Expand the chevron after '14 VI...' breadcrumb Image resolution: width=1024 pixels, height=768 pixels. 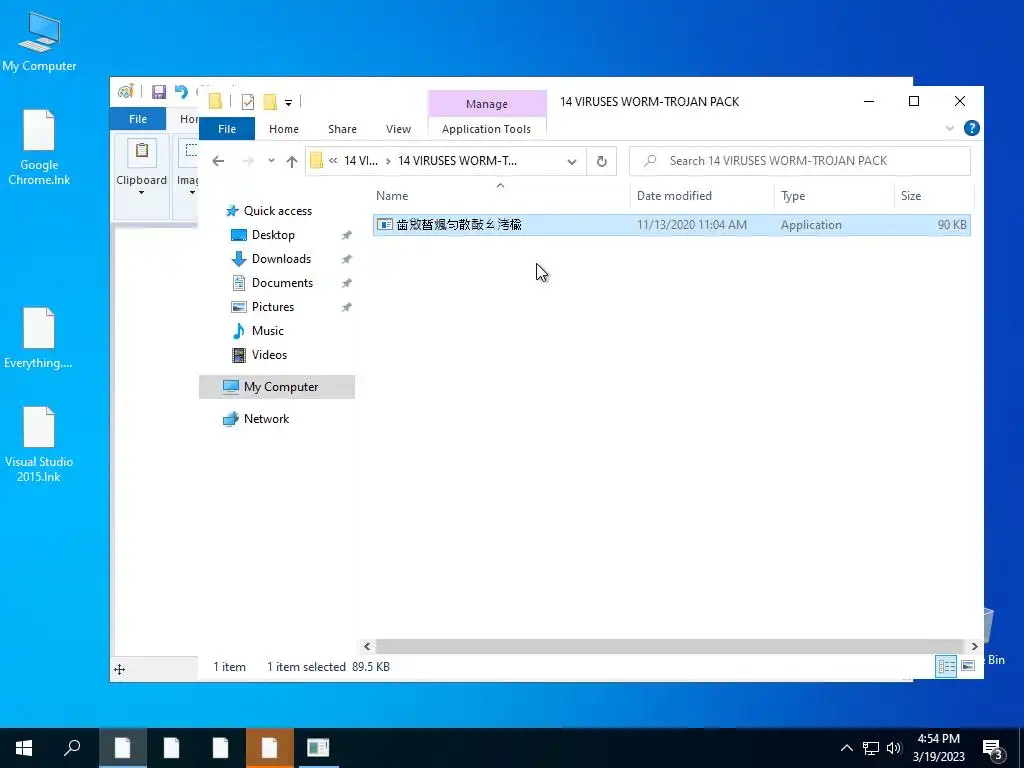(388, 161)
